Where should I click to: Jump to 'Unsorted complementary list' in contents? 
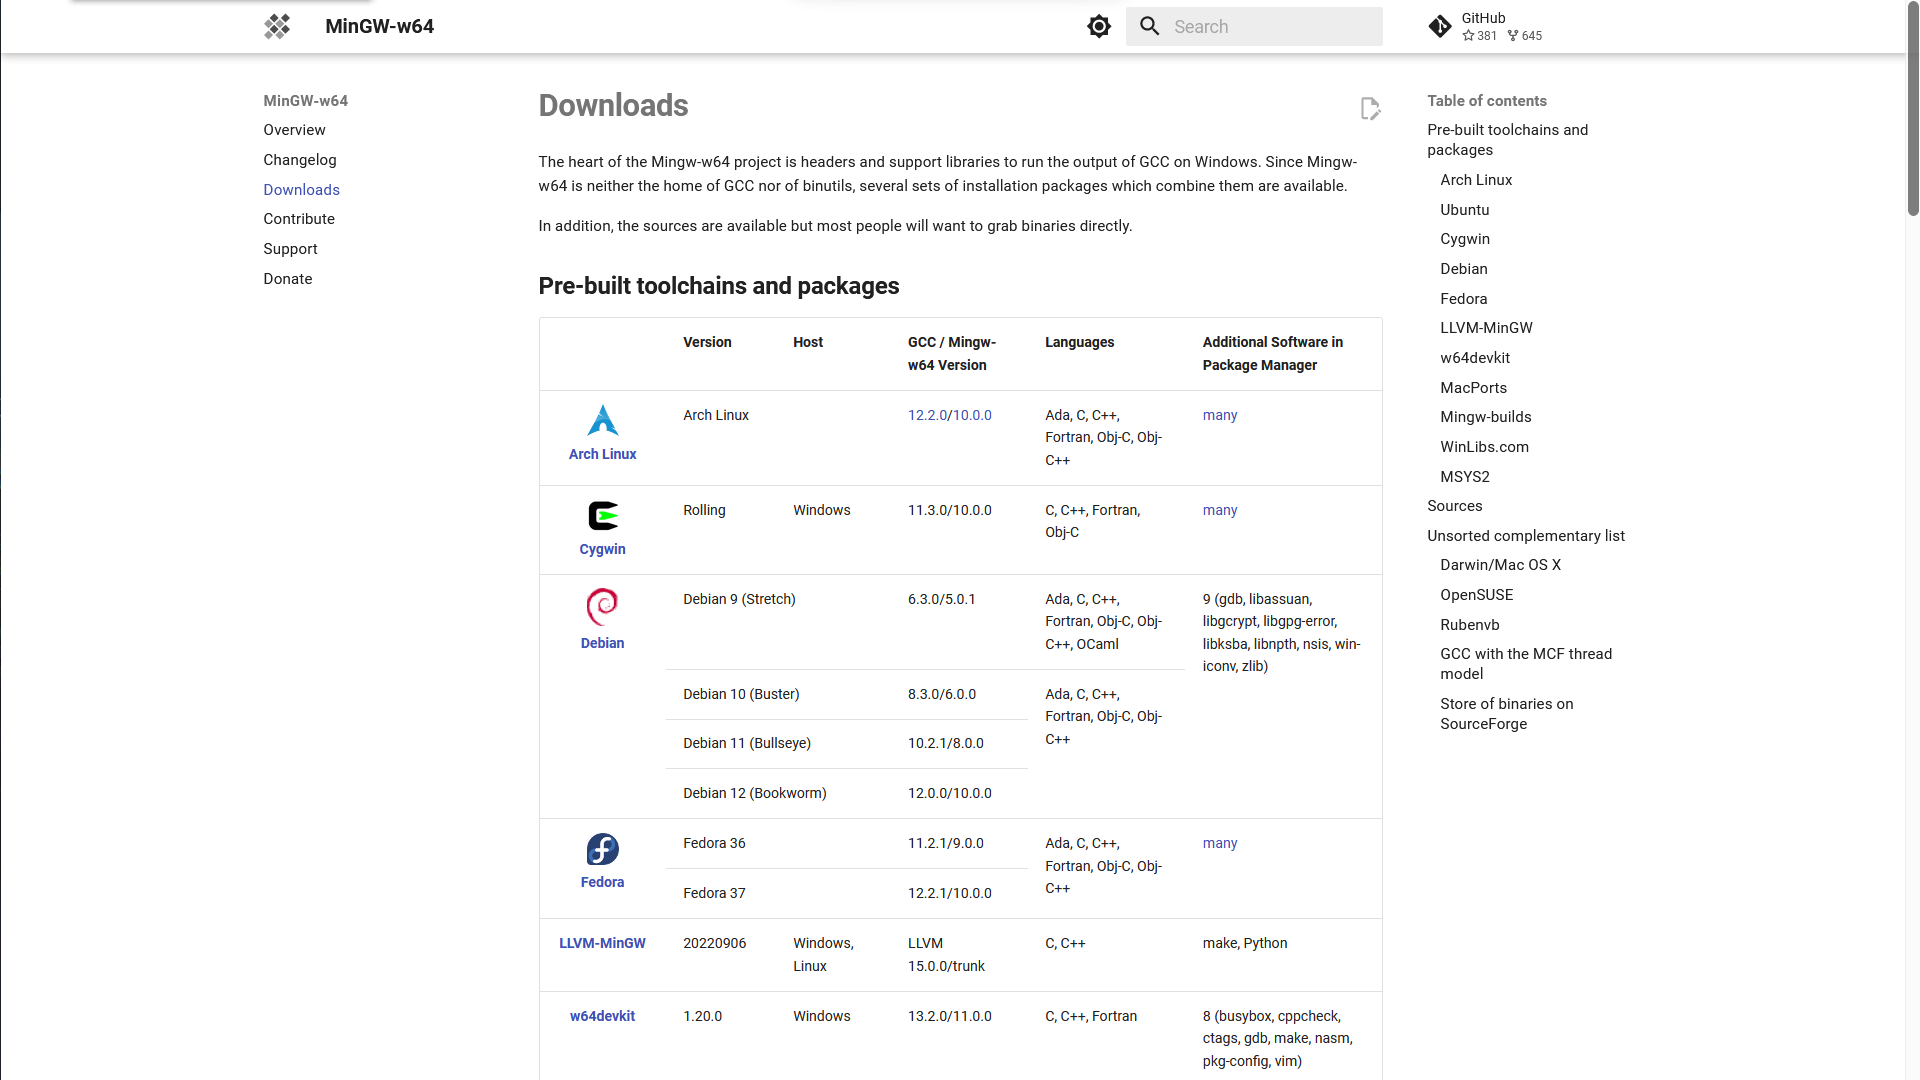tap(1526, 536)
